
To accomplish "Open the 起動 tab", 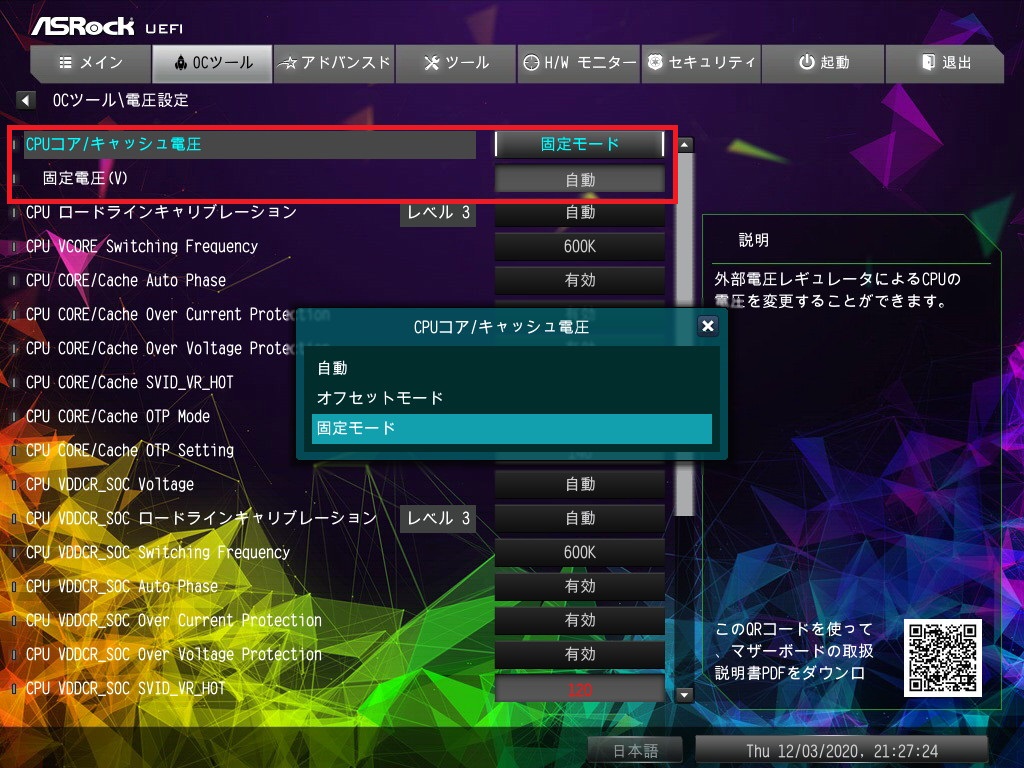I will pos(823,63).
